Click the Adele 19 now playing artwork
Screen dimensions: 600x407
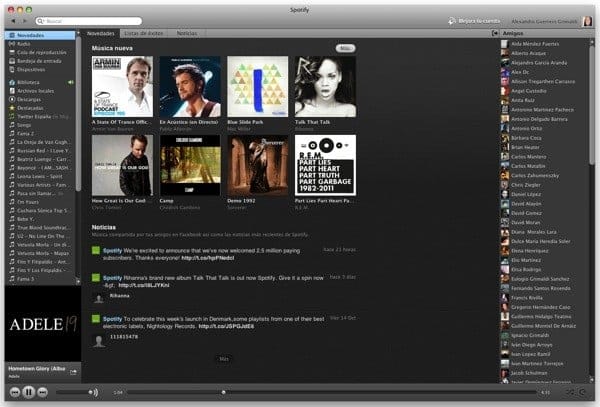pyautogui.click(x=43, y=324)
